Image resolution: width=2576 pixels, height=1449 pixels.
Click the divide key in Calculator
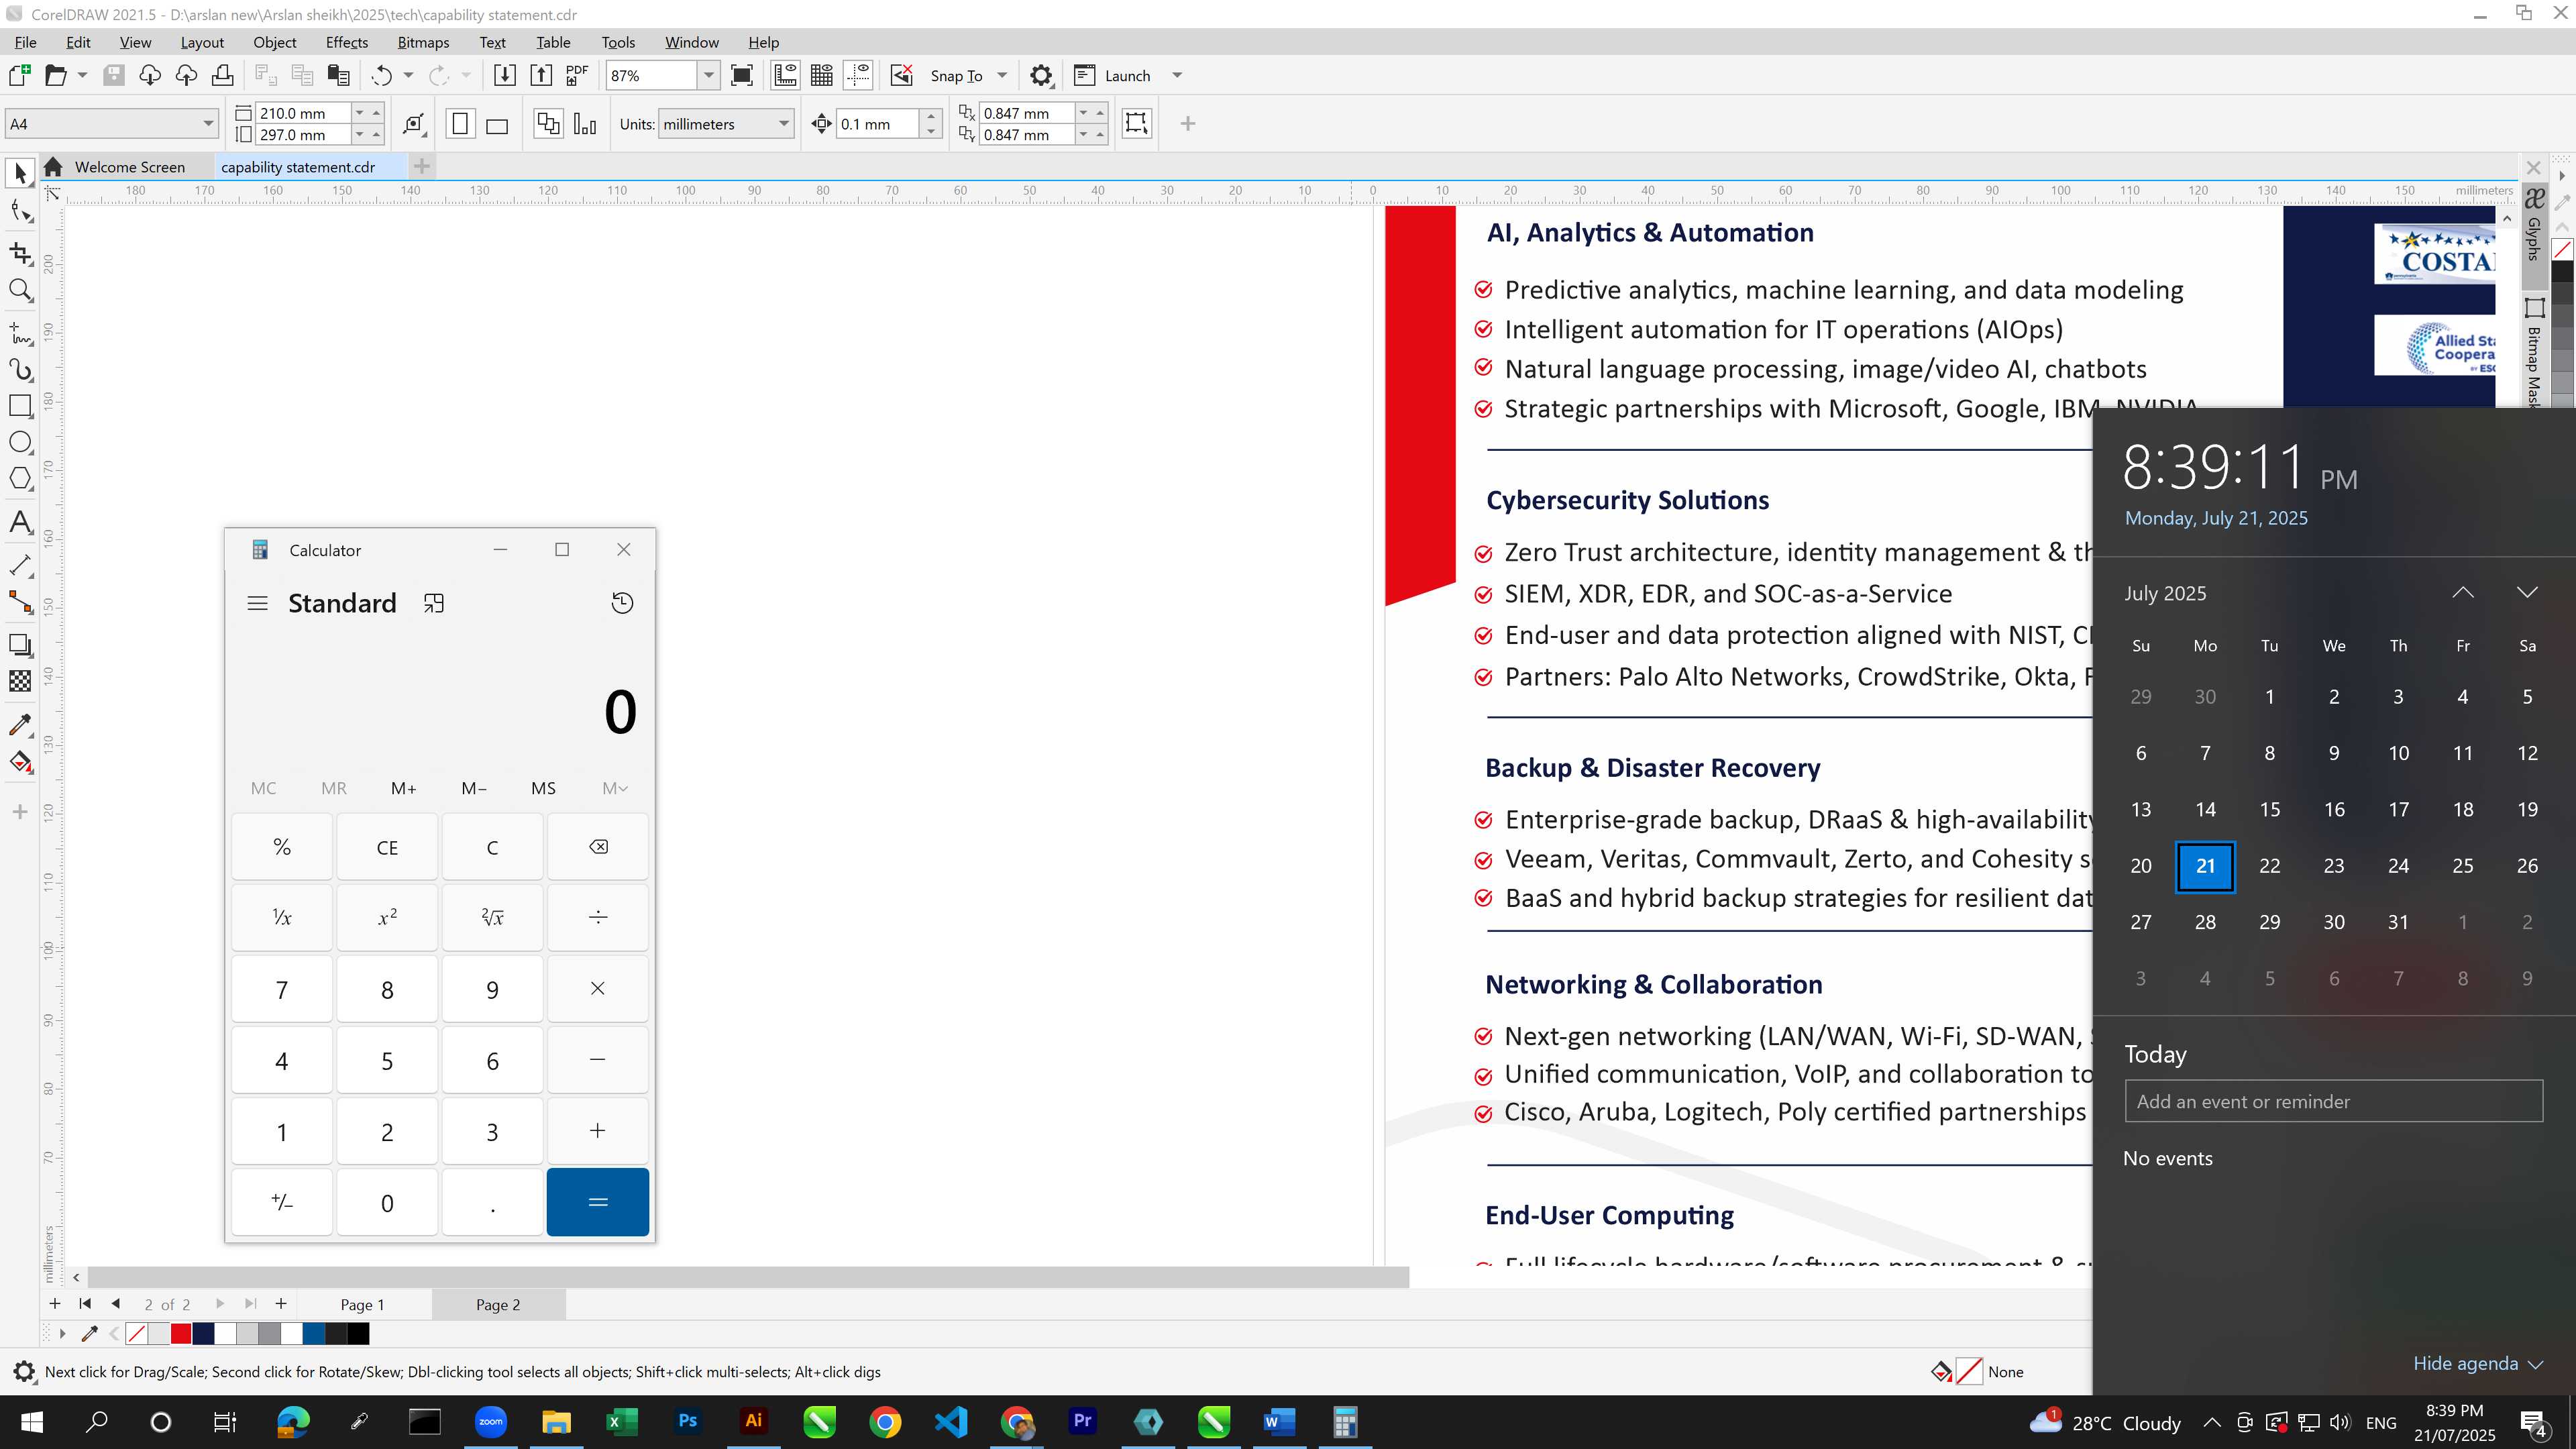click(598, 917)
